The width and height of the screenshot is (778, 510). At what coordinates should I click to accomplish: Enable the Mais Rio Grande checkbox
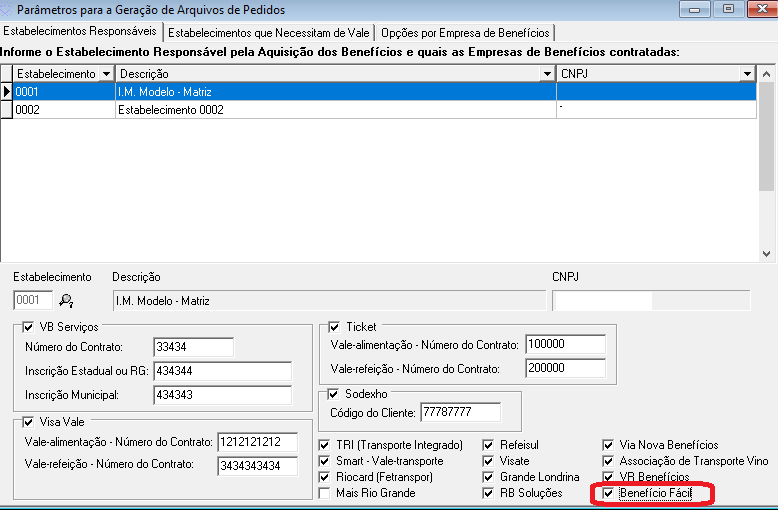(x=325, y=493)
